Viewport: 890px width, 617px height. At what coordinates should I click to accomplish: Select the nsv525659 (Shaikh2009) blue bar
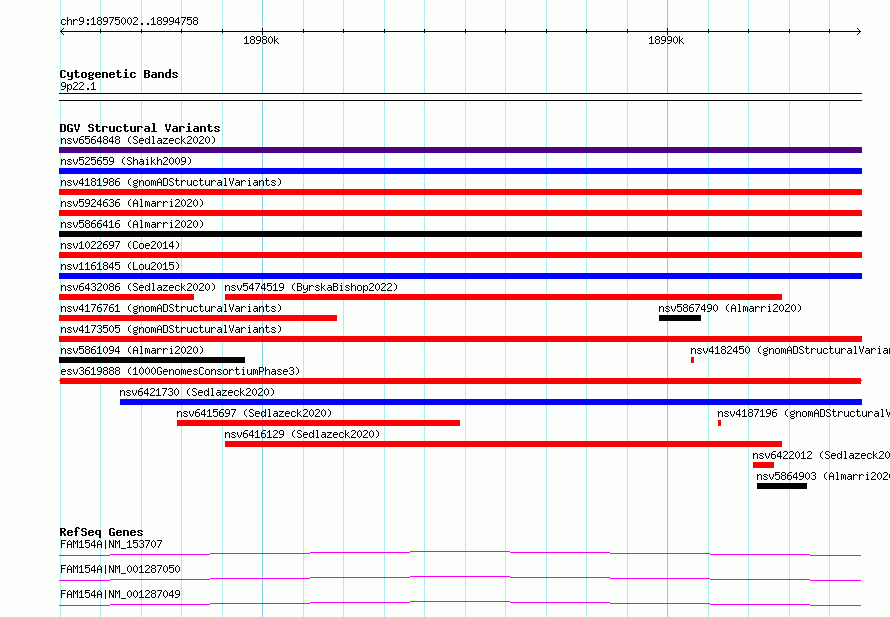point(460,171)
